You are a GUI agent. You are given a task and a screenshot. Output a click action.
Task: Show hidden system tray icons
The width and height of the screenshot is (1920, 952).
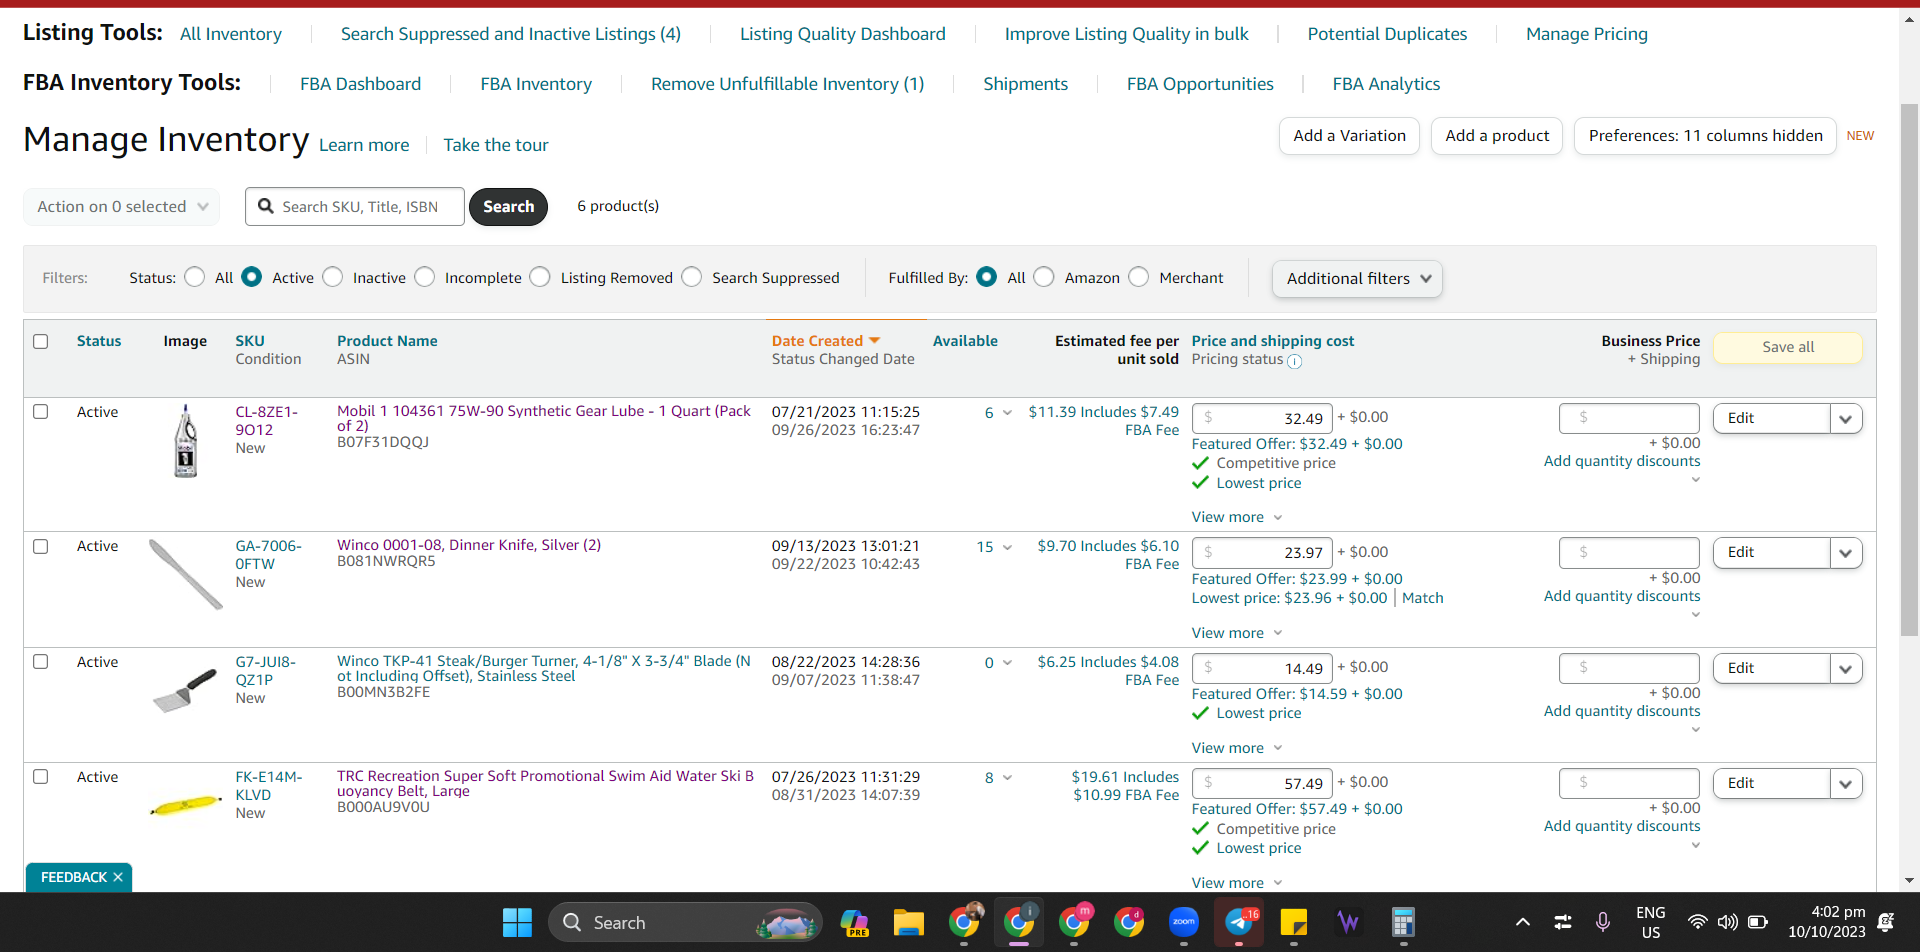coord(1522,922)
